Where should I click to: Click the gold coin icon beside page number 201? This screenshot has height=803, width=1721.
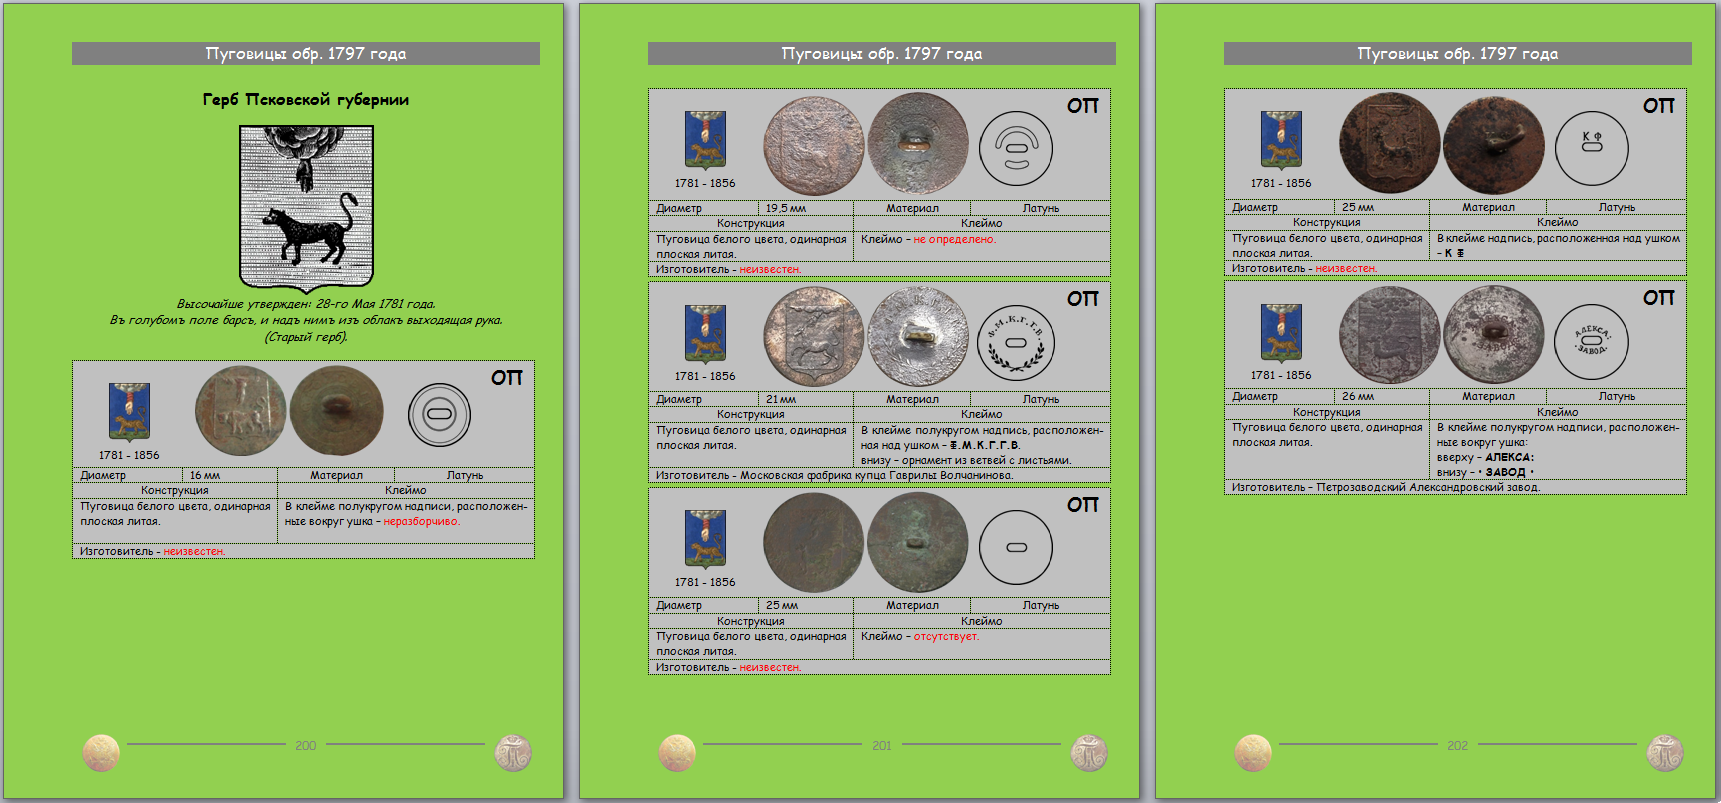[677, 752]
